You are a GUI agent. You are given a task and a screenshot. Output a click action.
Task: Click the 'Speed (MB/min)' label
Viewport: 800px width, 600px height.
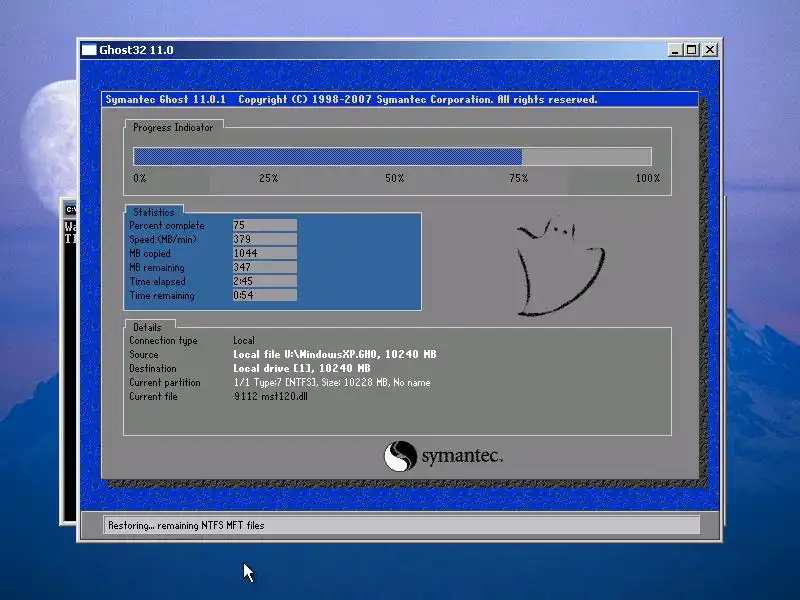[x=163, y=239]
